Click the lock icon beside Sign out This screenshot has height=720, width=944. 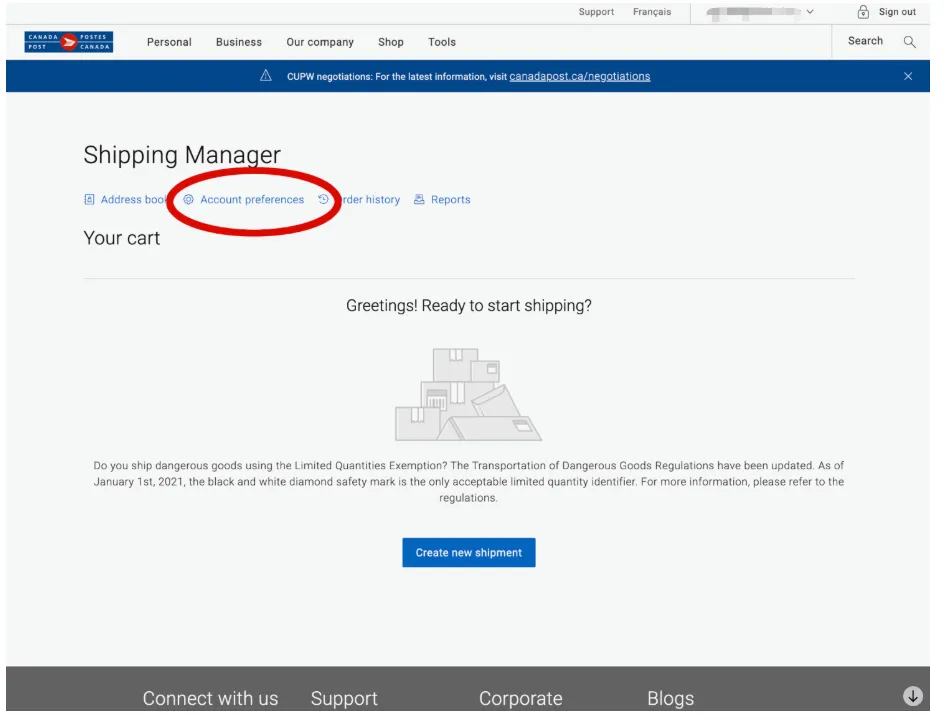coord(862,13)
